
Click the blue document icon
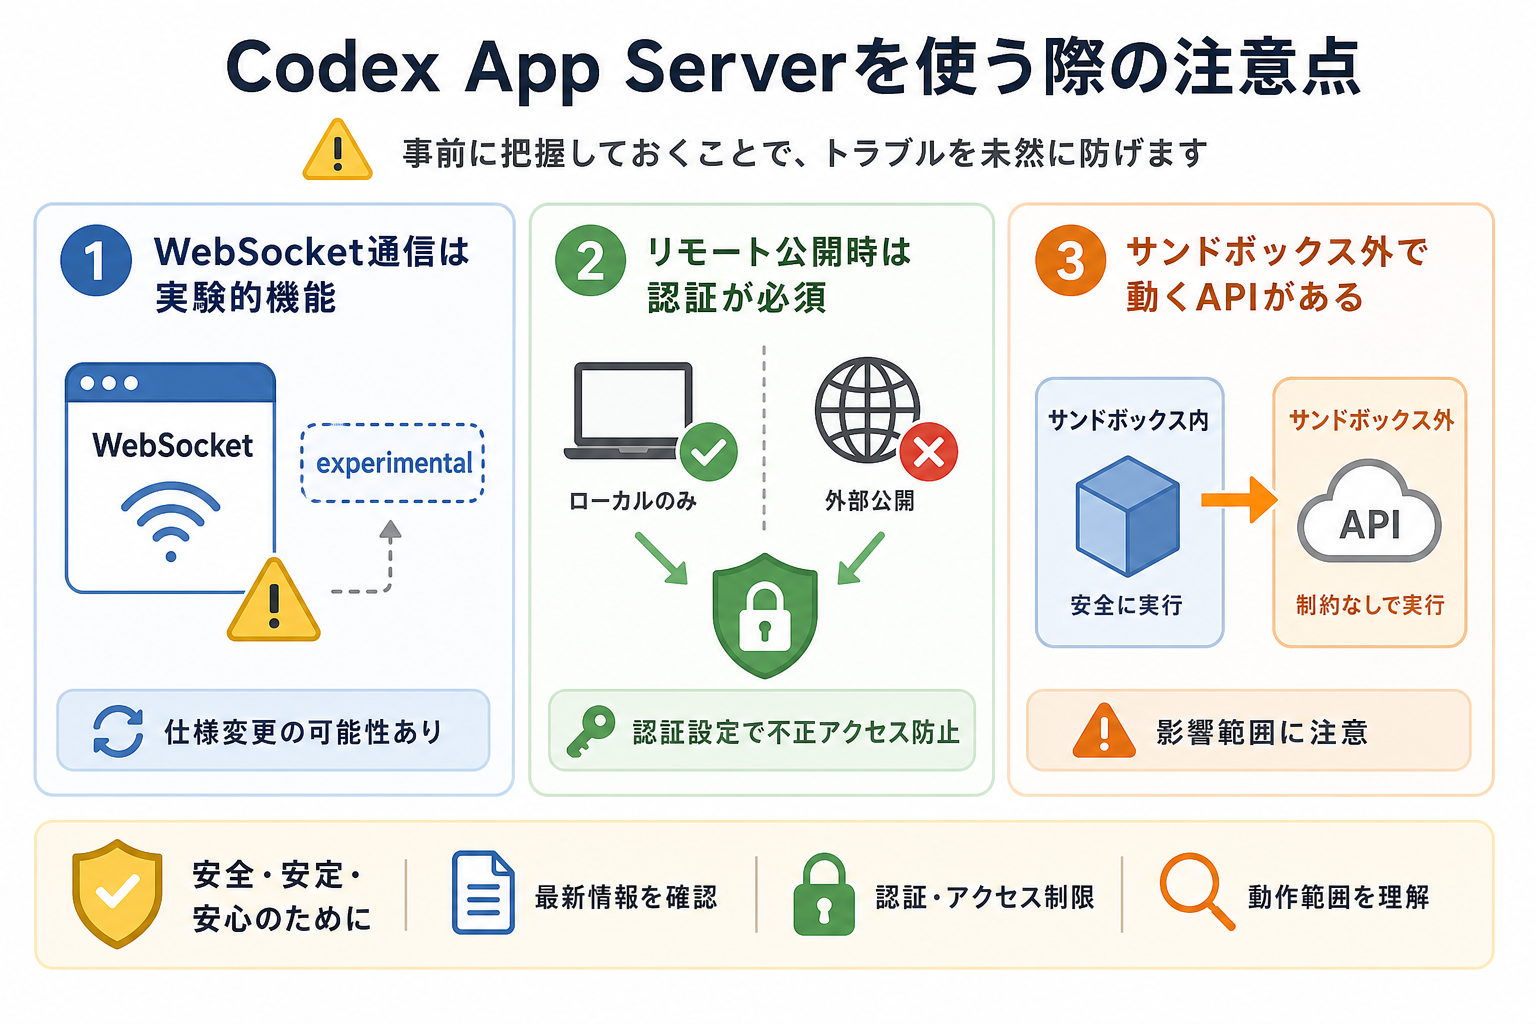(x=483, y=893)
